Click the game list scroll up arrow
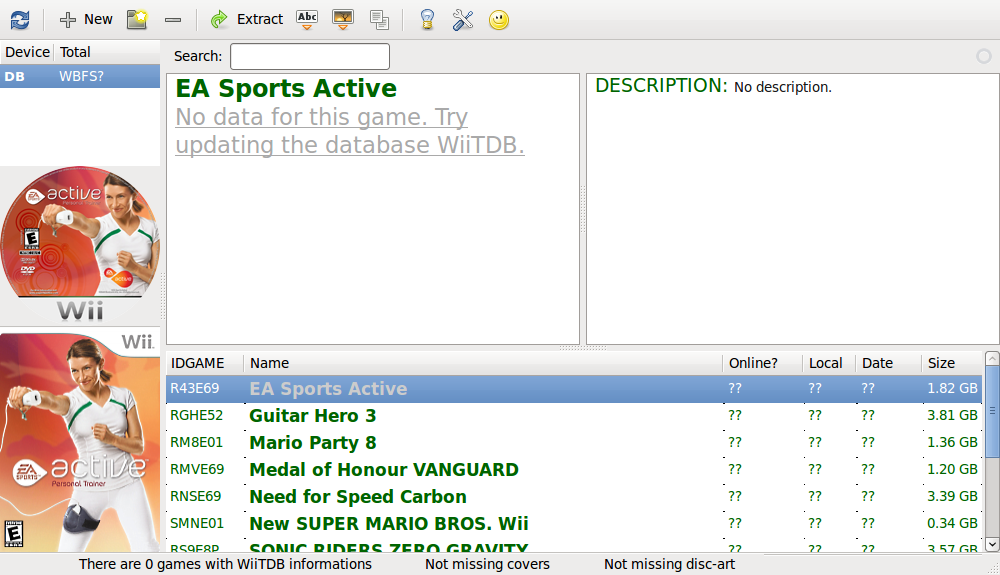1000x575 pixels. [x=992, y=359]
